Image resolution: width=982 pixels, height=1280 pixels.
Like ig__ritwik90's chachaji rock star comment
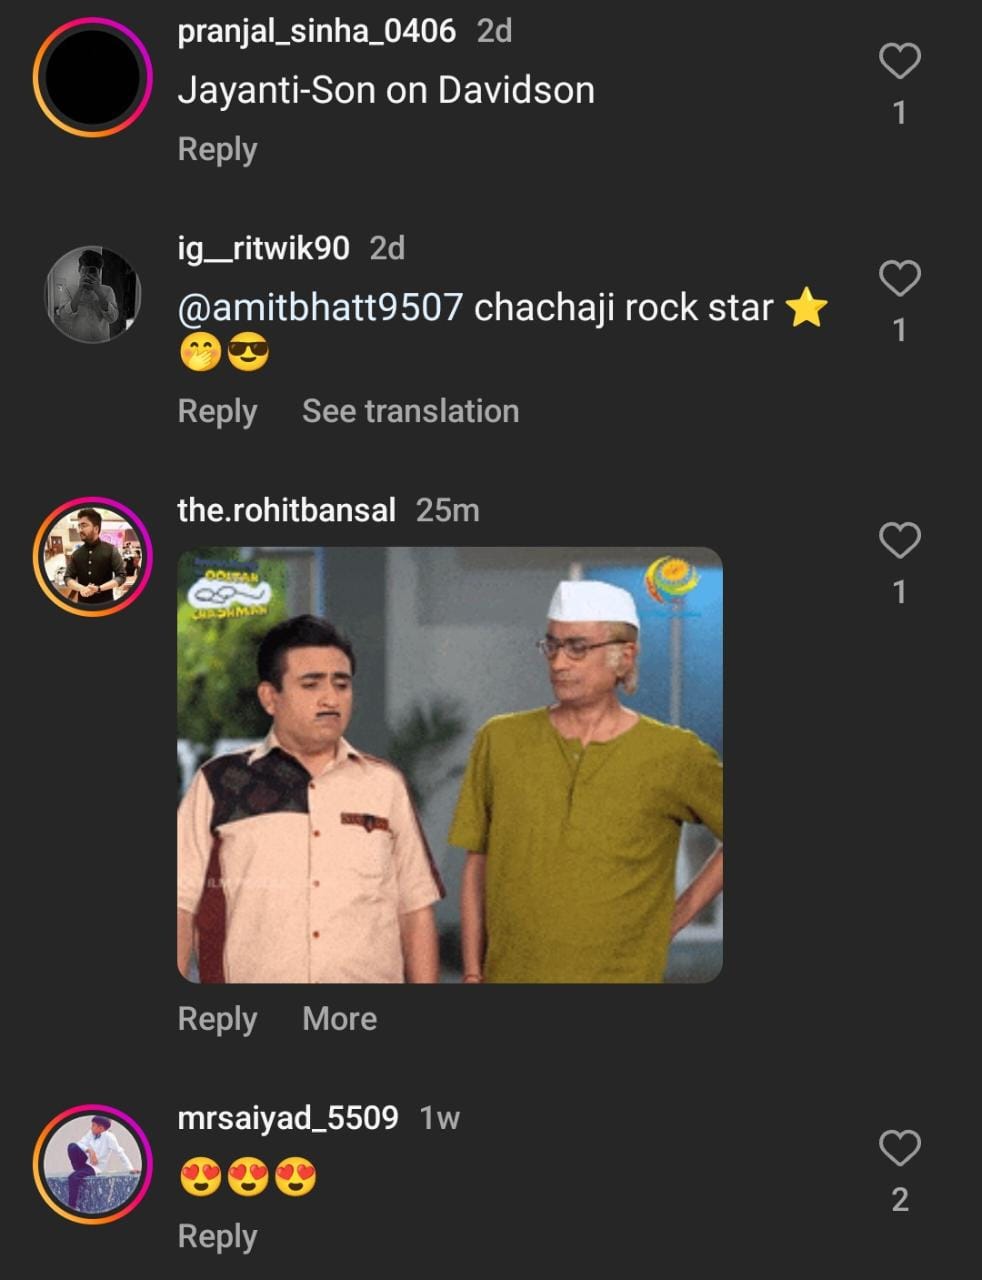tap(899, 278)
